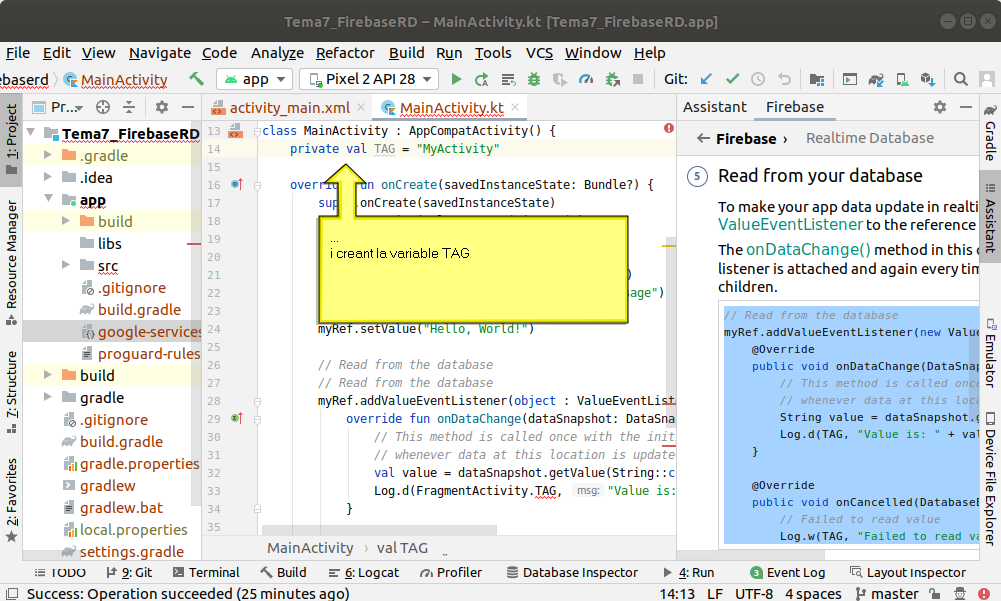Switch to the Assistant tab in right panel
1001x601 pixels.
[x=714, y=107]
